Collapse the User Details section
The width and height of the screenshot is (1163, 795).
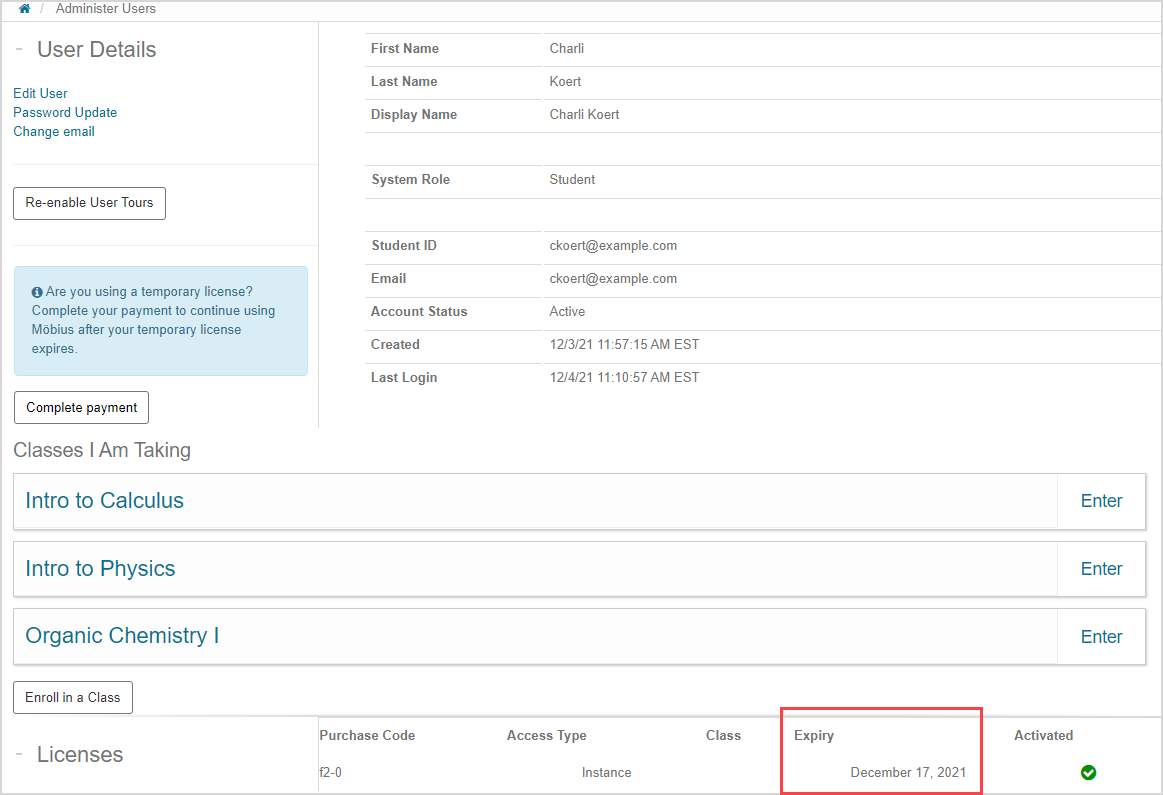pos(19,50)
